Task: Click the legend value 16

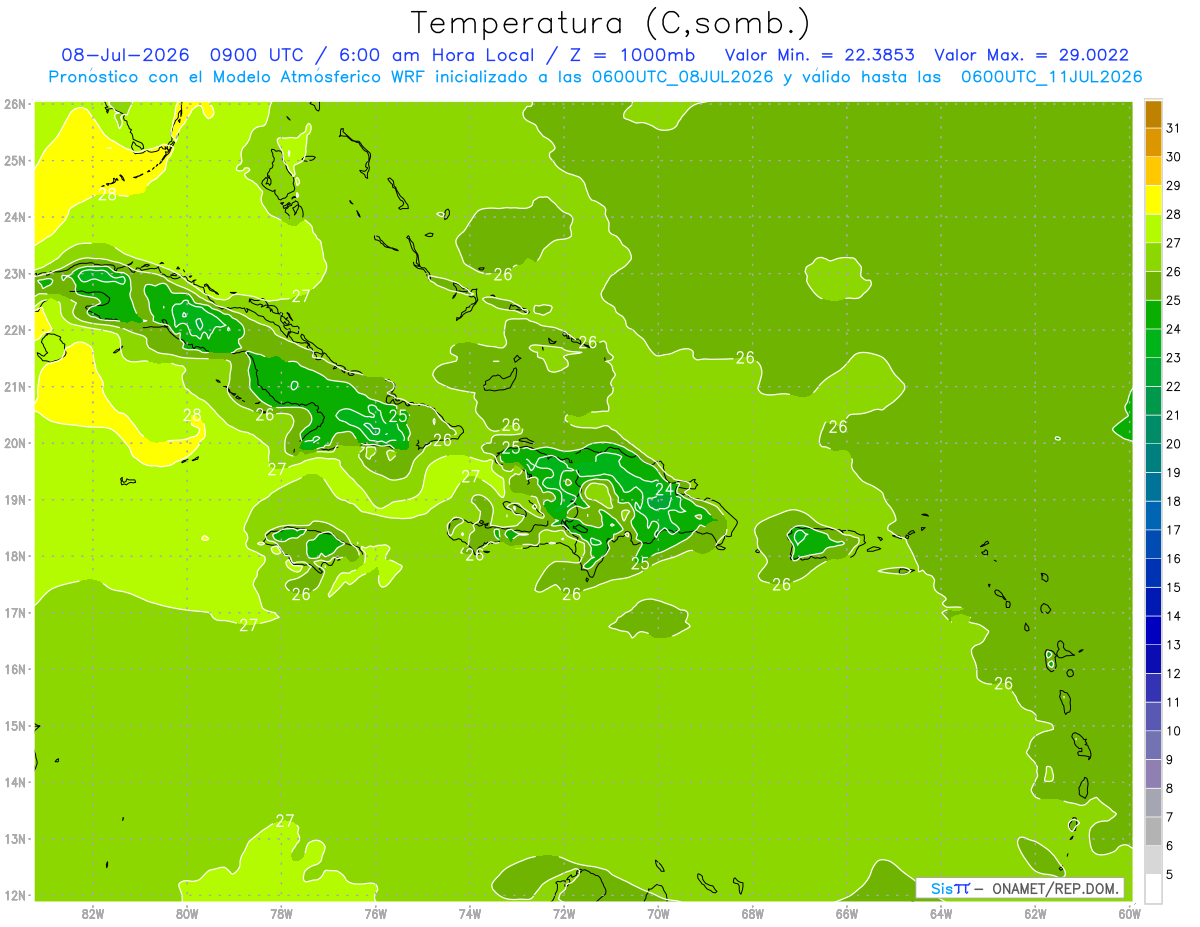Action: point(1174,559)
